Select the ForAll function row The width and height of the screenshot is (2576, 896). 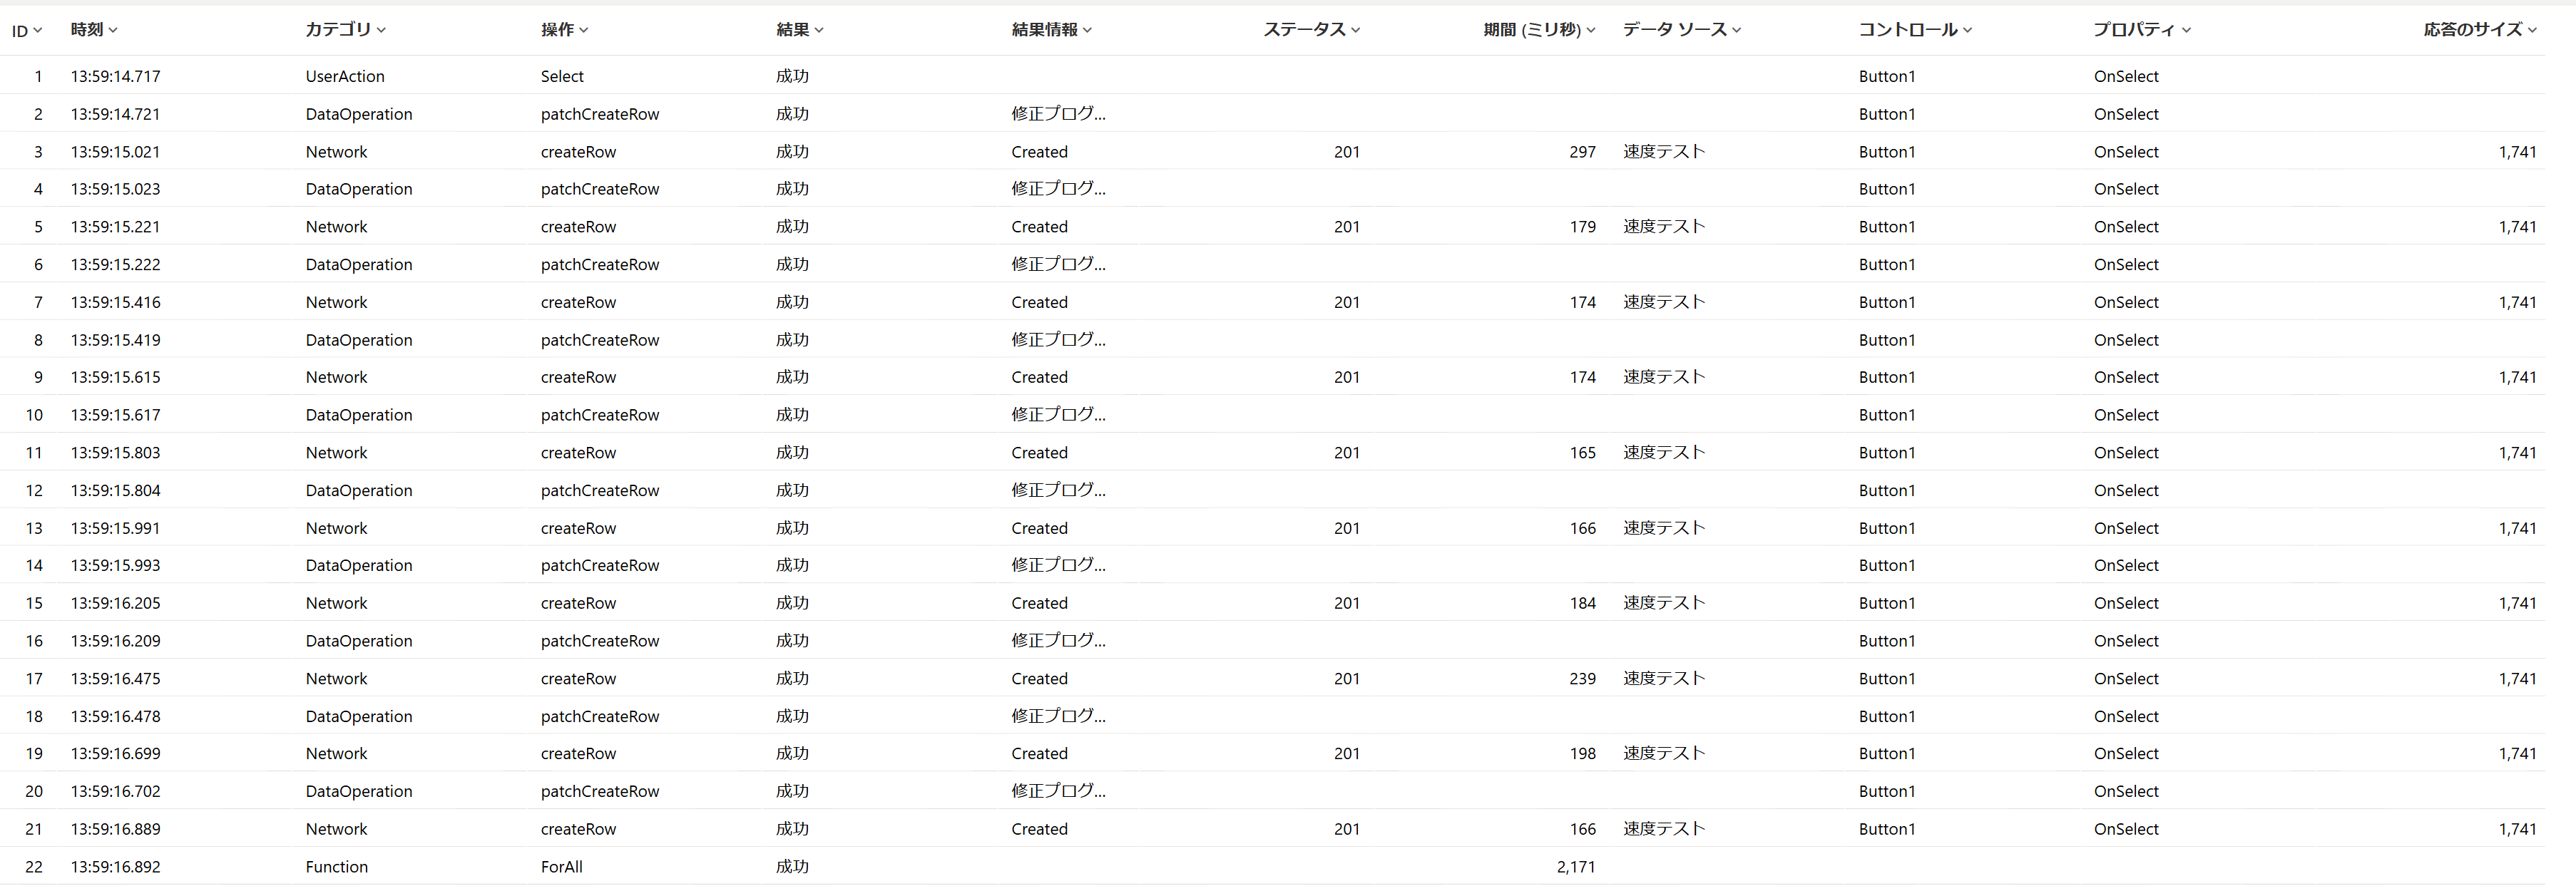pos(561,867)
